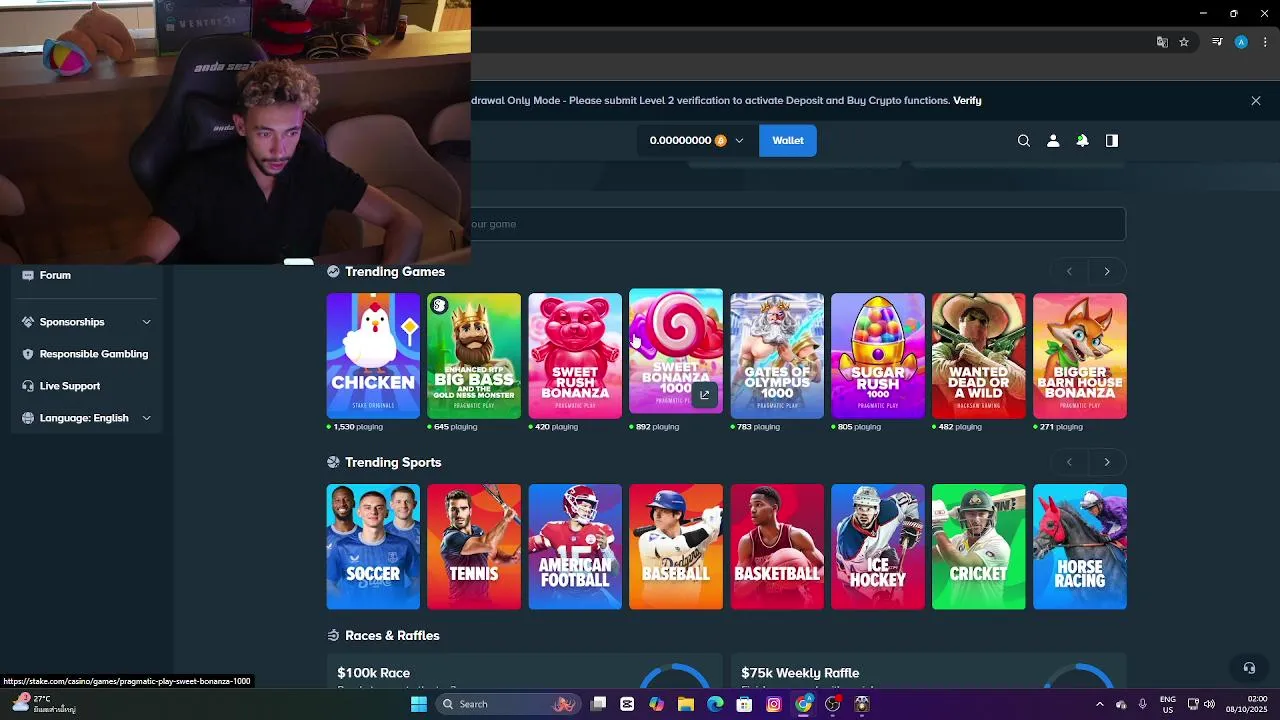
Task: Go to next Trending Games page arrow
Action: click(1107, 271)
